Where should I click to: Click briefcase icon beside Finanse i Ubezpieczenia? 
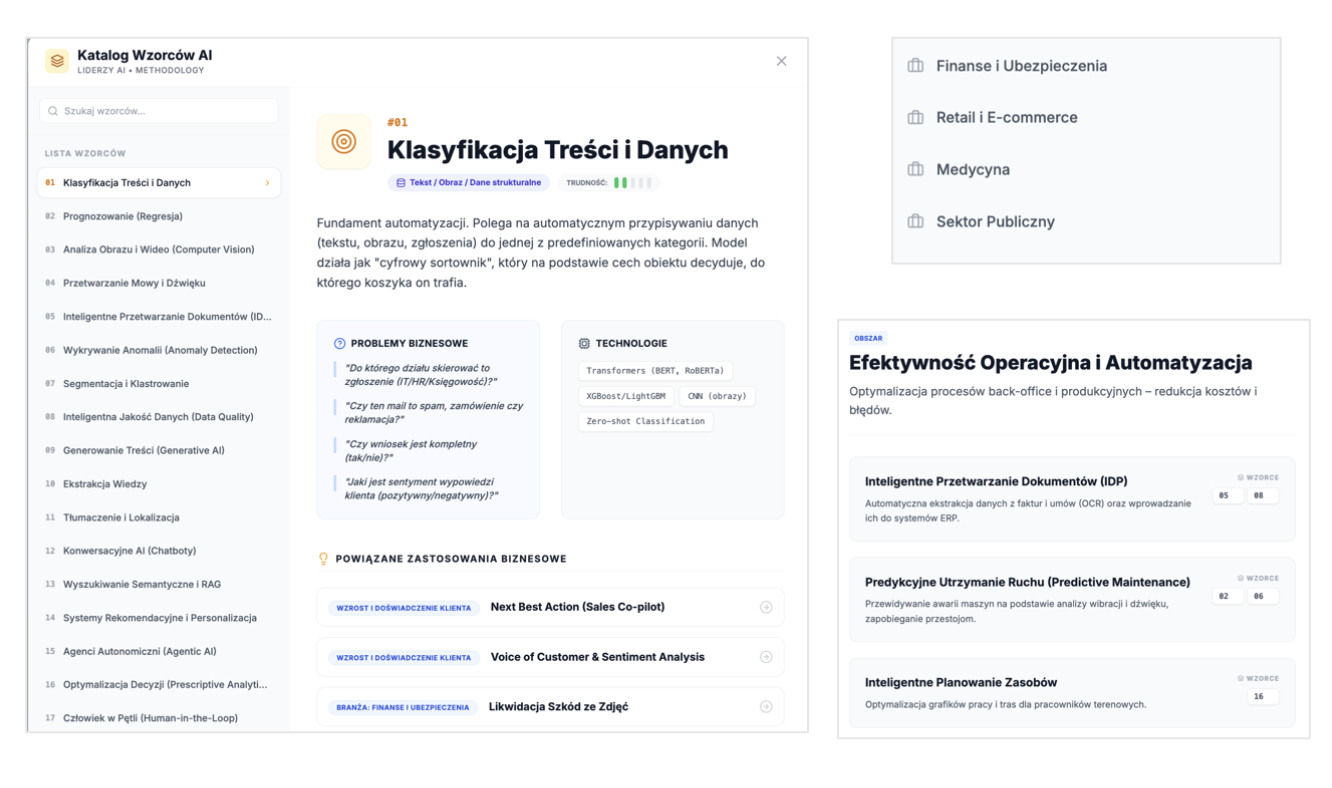[915, 66]
